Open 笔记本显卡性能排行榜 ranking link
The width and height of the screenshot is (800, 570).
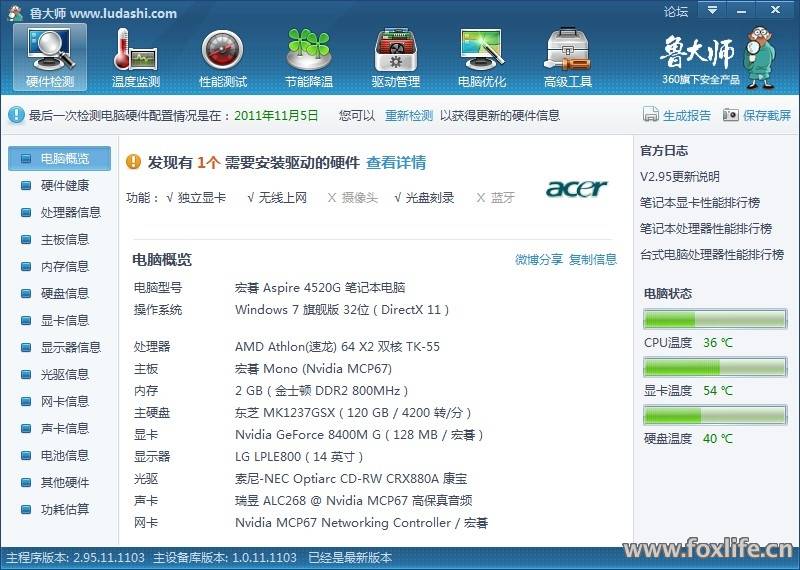(x=705, y=202)
